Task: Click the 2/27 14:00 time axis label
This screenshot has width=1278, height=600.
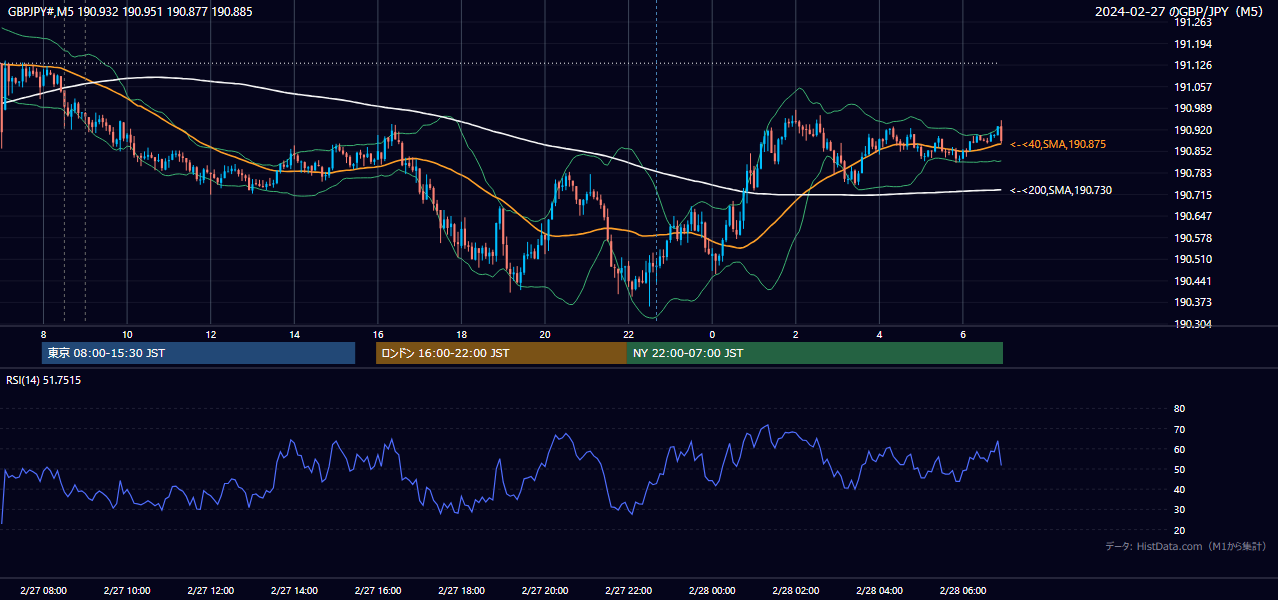Action: pyautogui.click(x=294, y=591)
